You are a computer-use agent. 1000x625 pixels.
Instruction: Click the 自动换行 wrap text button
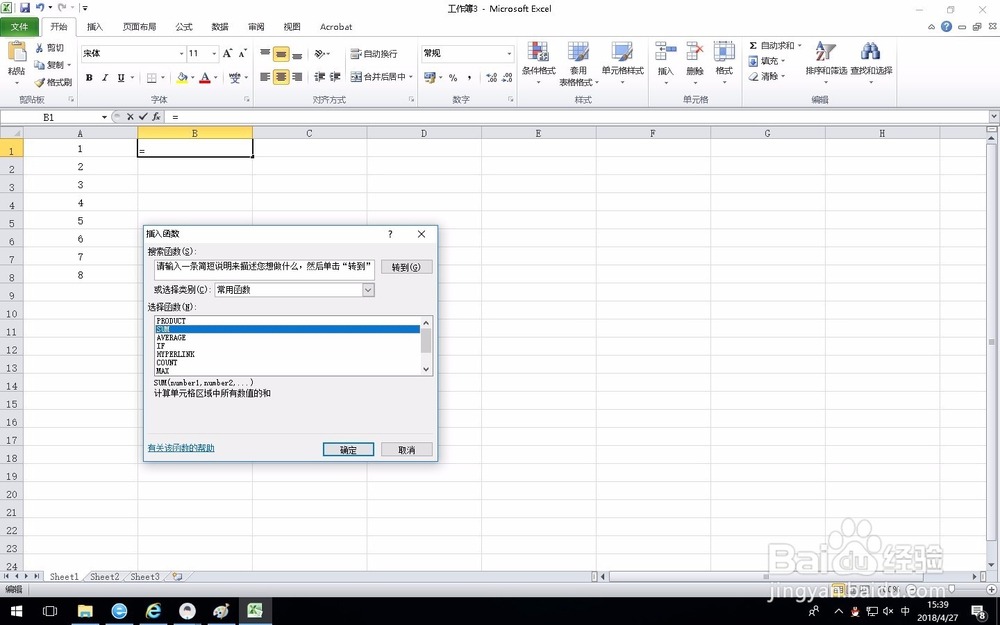click(x=374, y=54)
